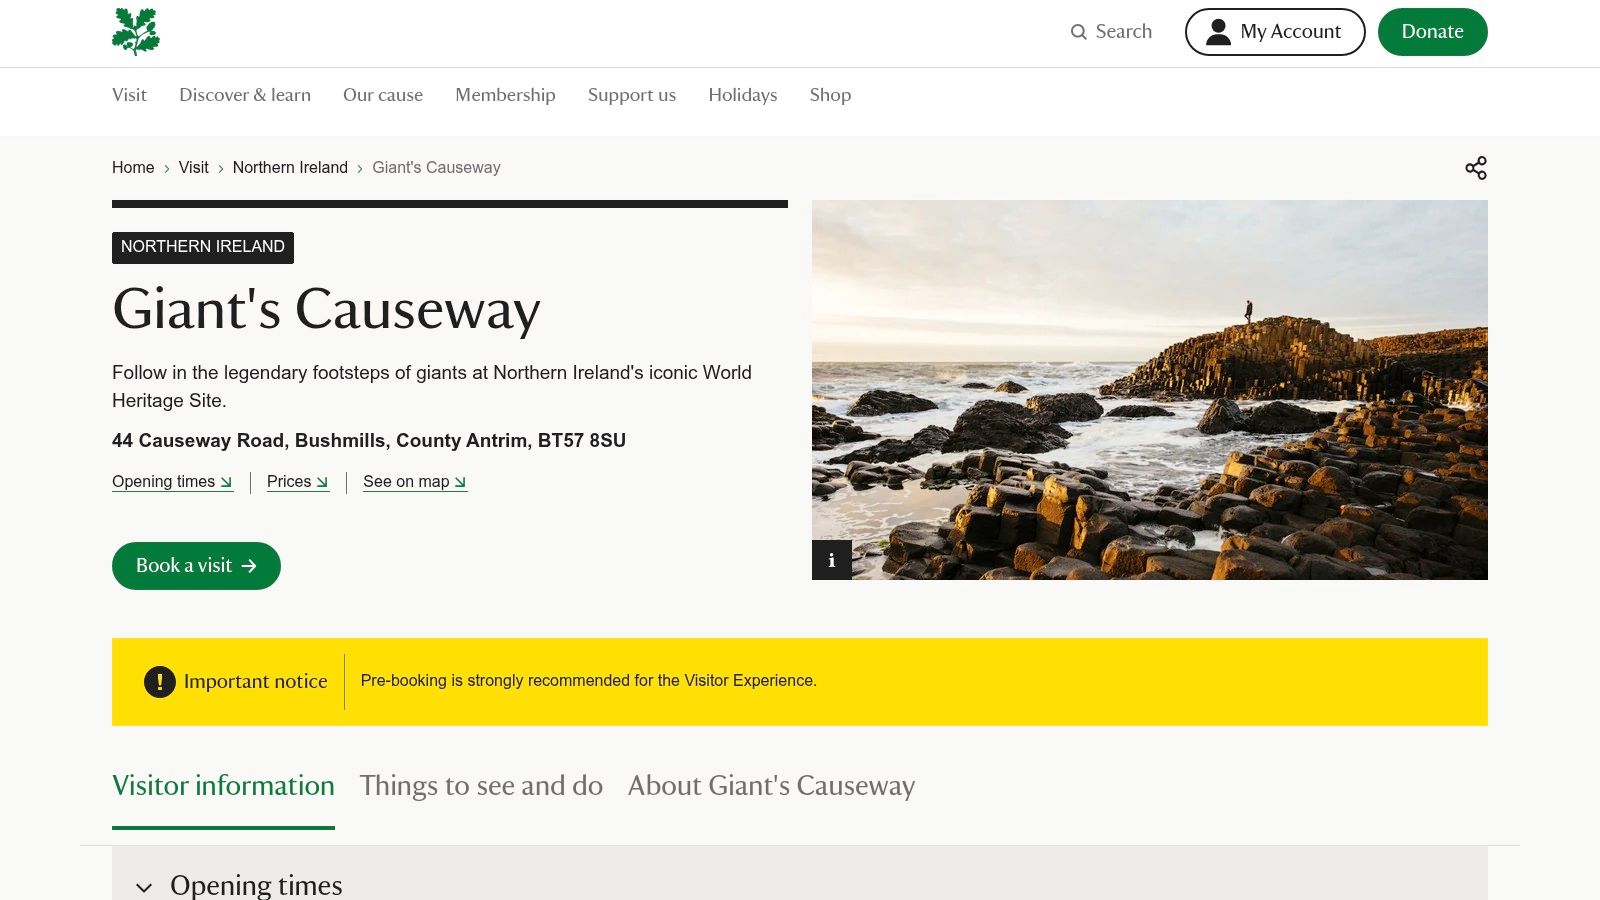The image size is (1600, 900).
Task: Open My Account
Action: [1275, 32]
